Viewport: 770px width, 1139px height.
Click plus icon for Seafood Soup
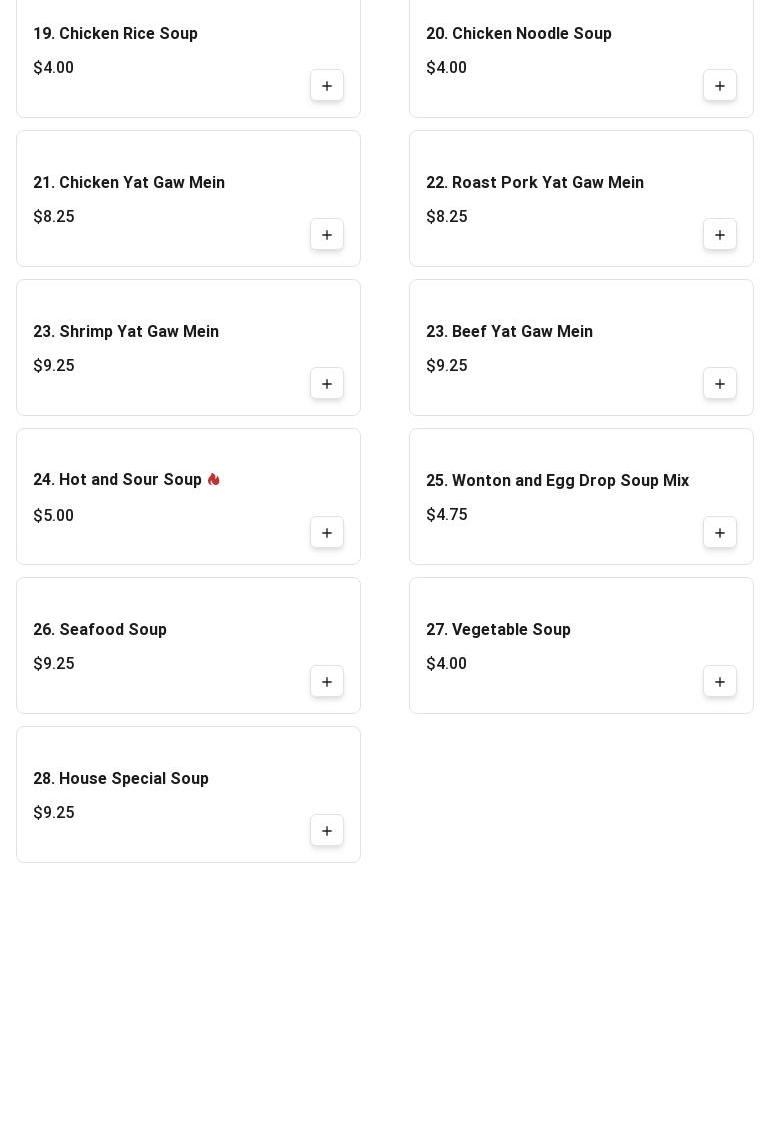(x=327, y=682)
